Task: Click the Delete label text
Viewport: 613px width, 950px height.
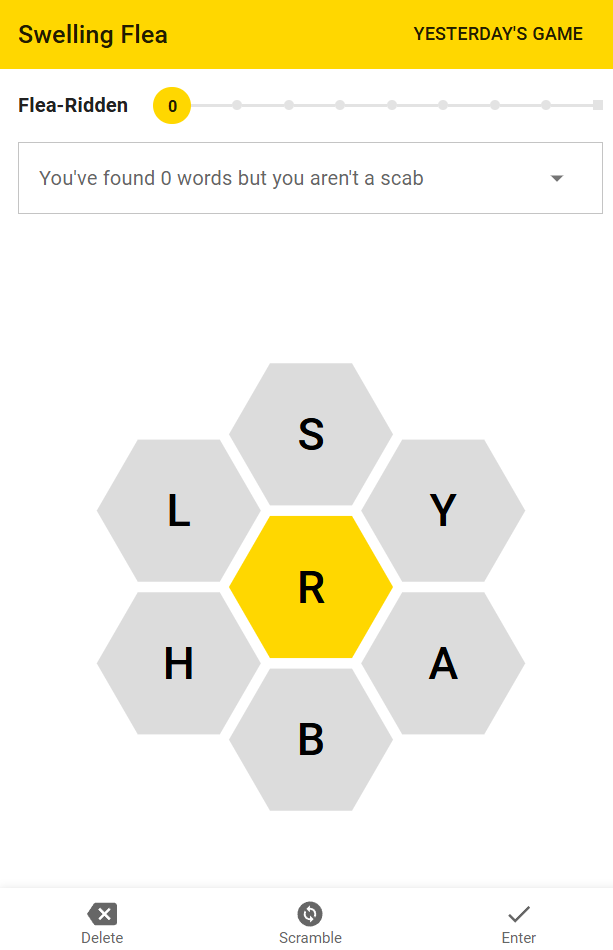Action: [x=102, y=938]
